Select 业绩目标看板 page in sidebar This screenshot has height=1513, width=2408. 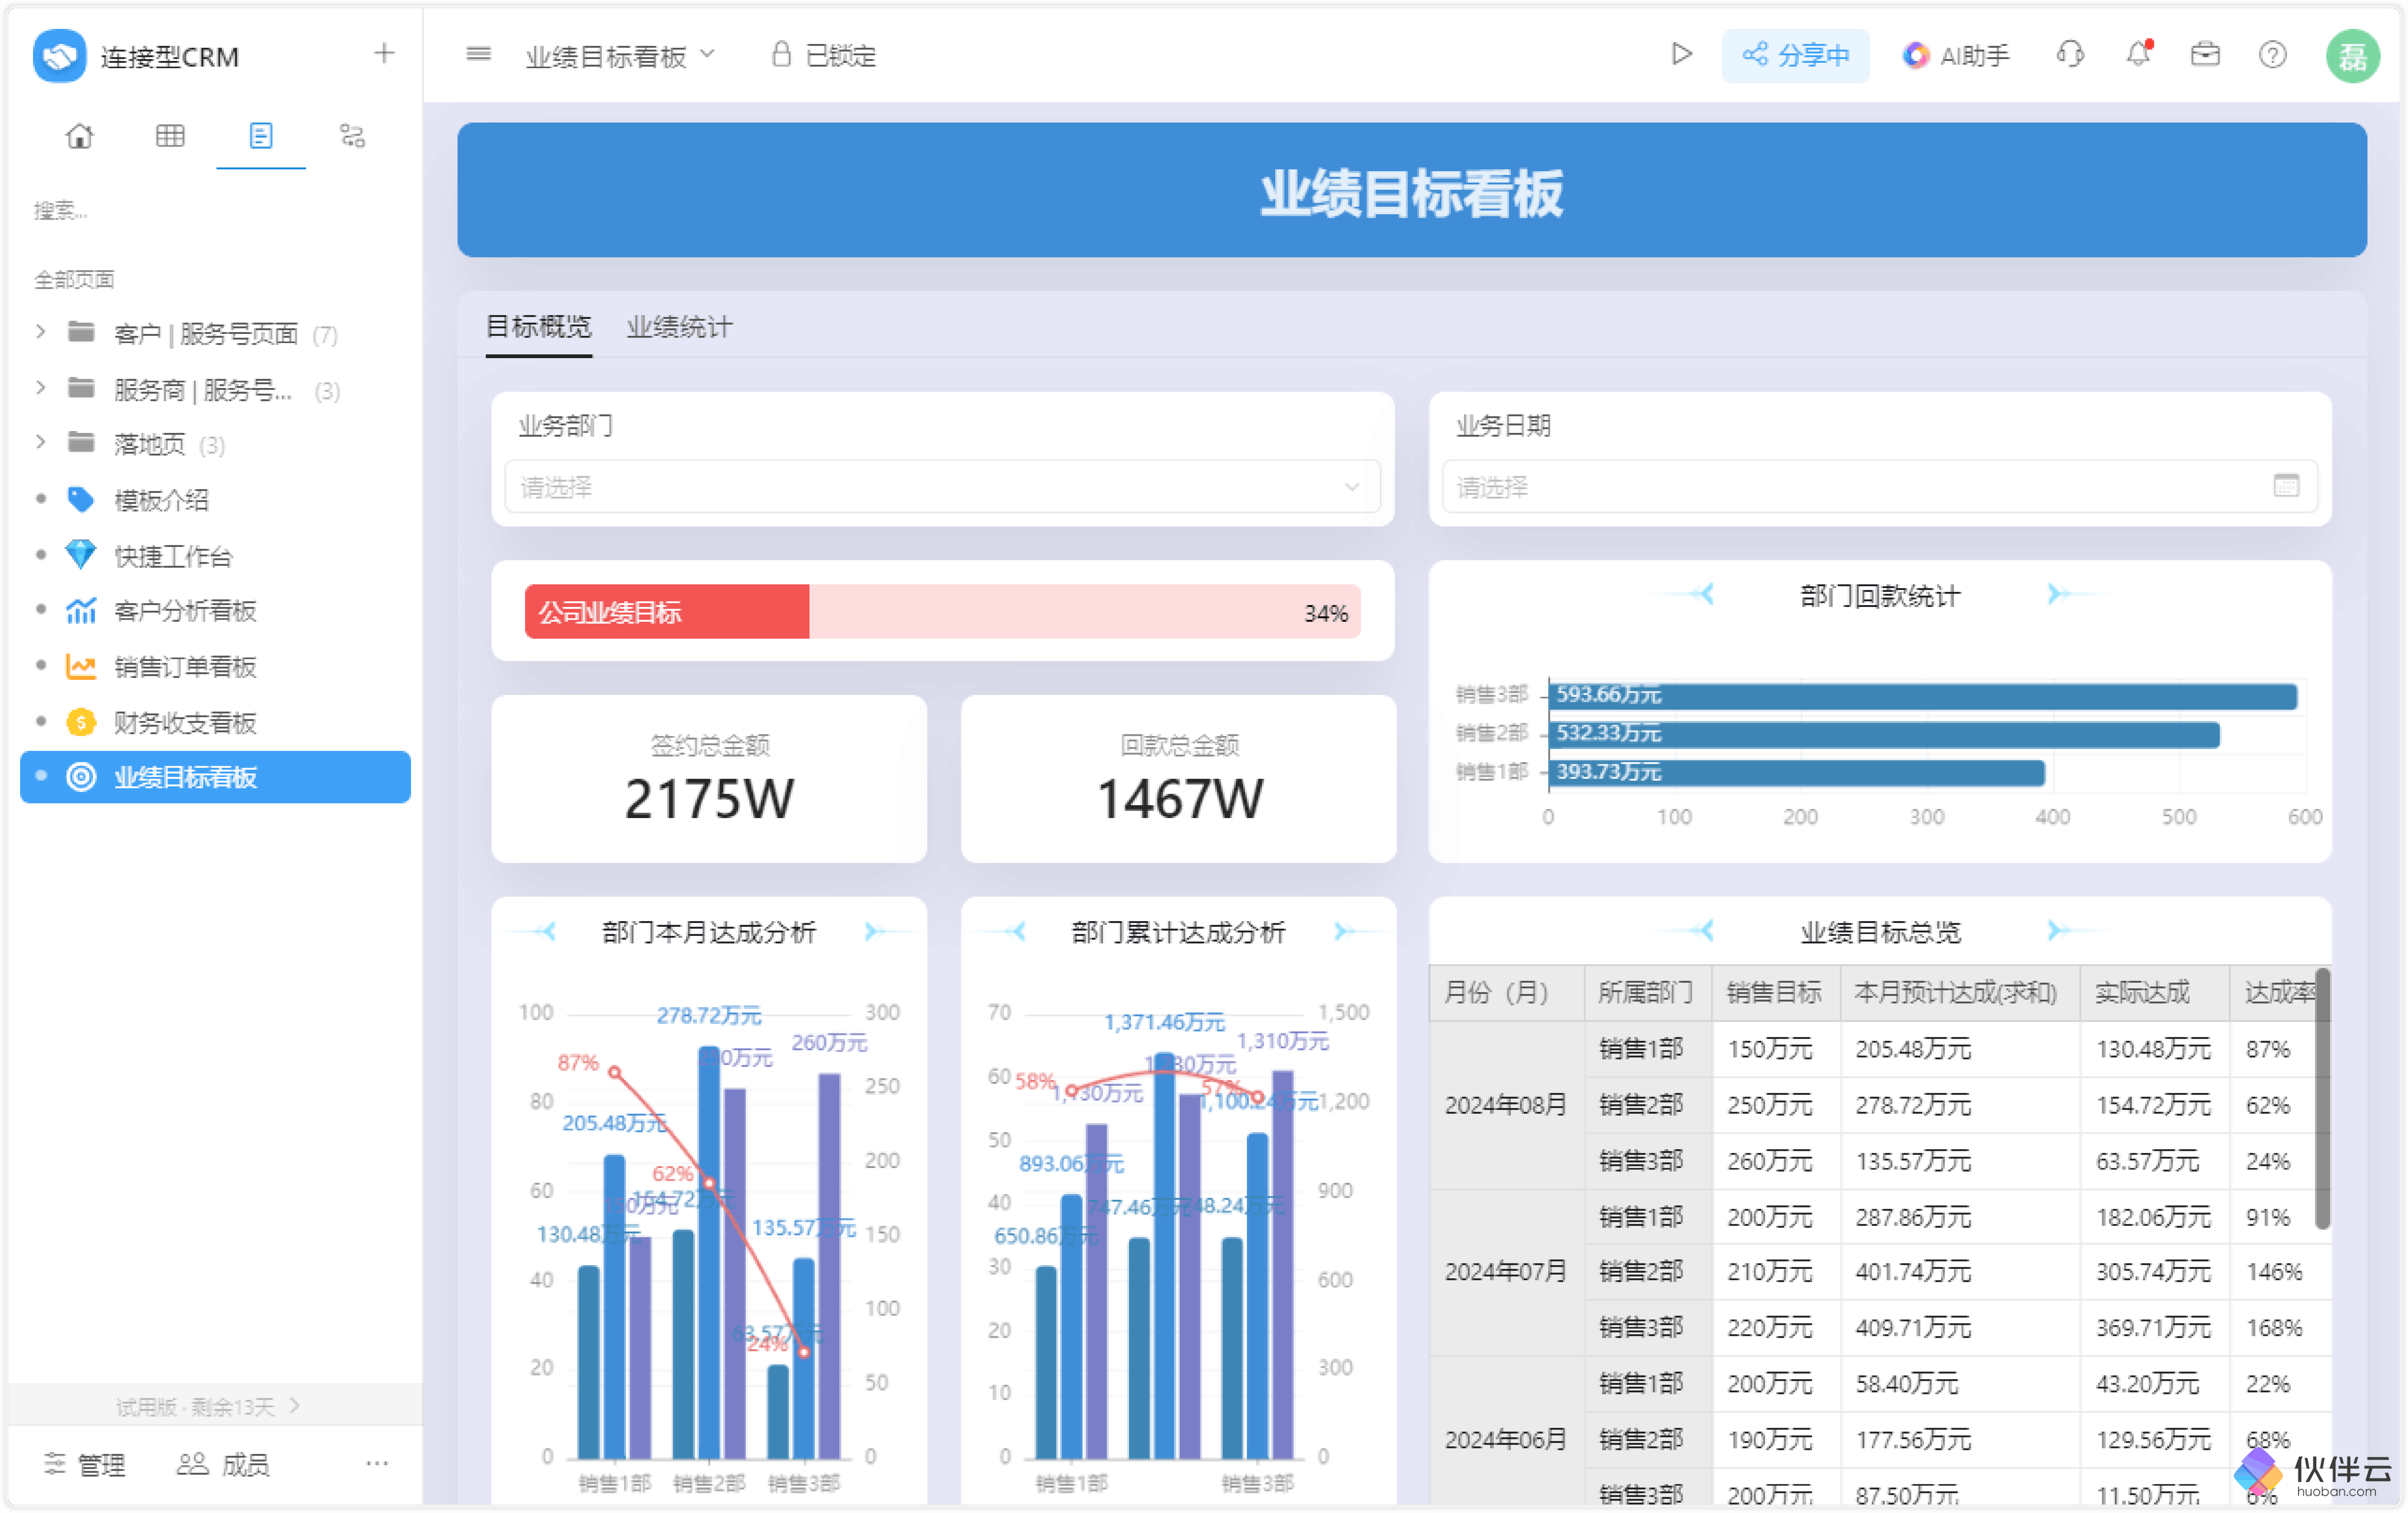[215, 777]
